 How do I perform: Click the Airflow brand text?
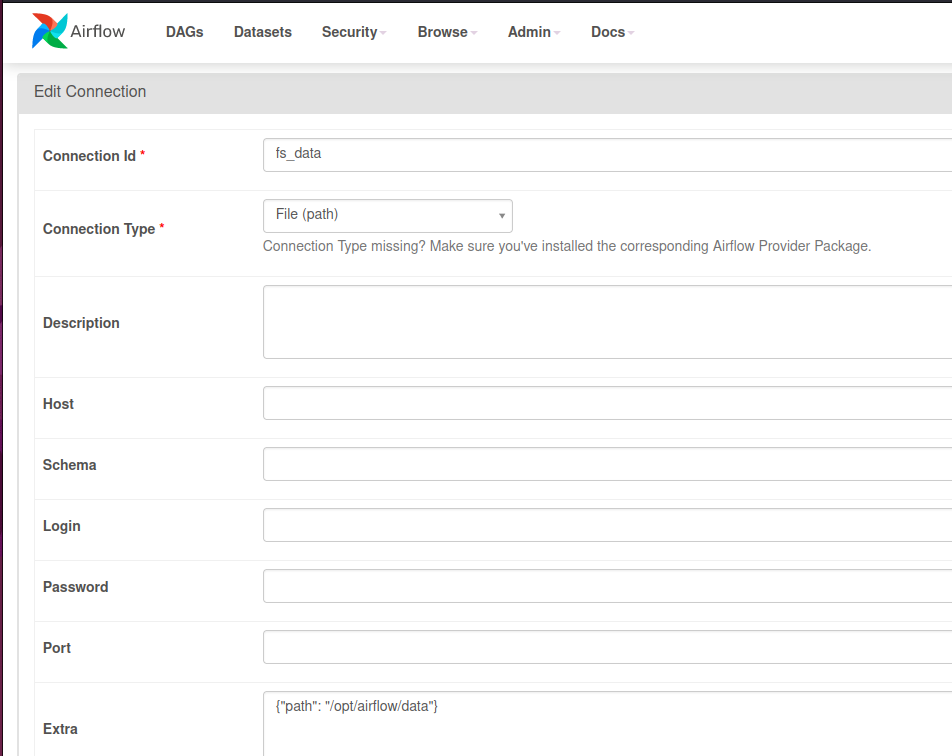click(98, 31)
